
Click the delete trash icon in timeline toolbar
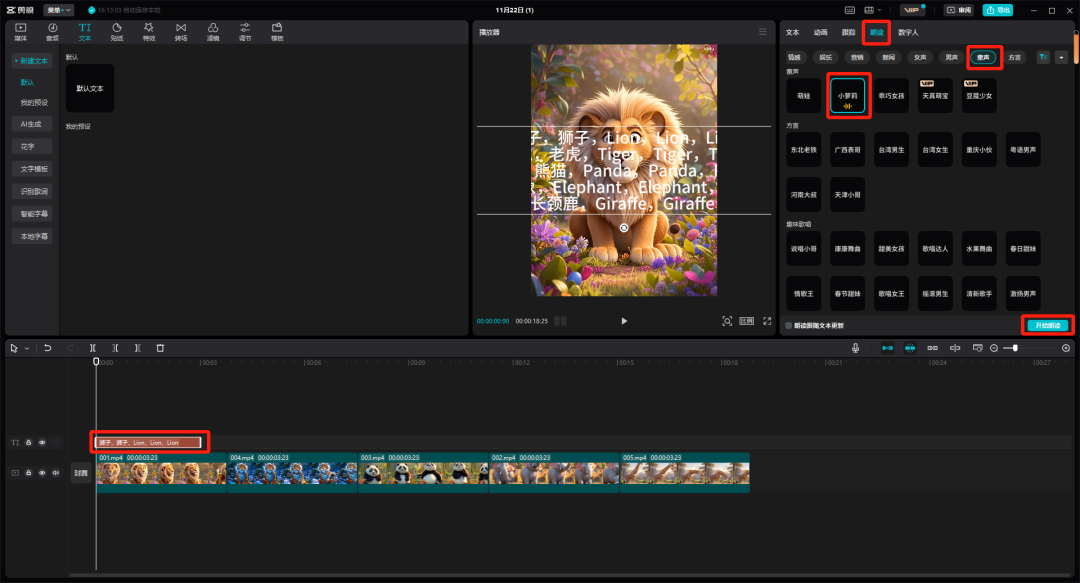pyautogui.click(x=160, y=348)
